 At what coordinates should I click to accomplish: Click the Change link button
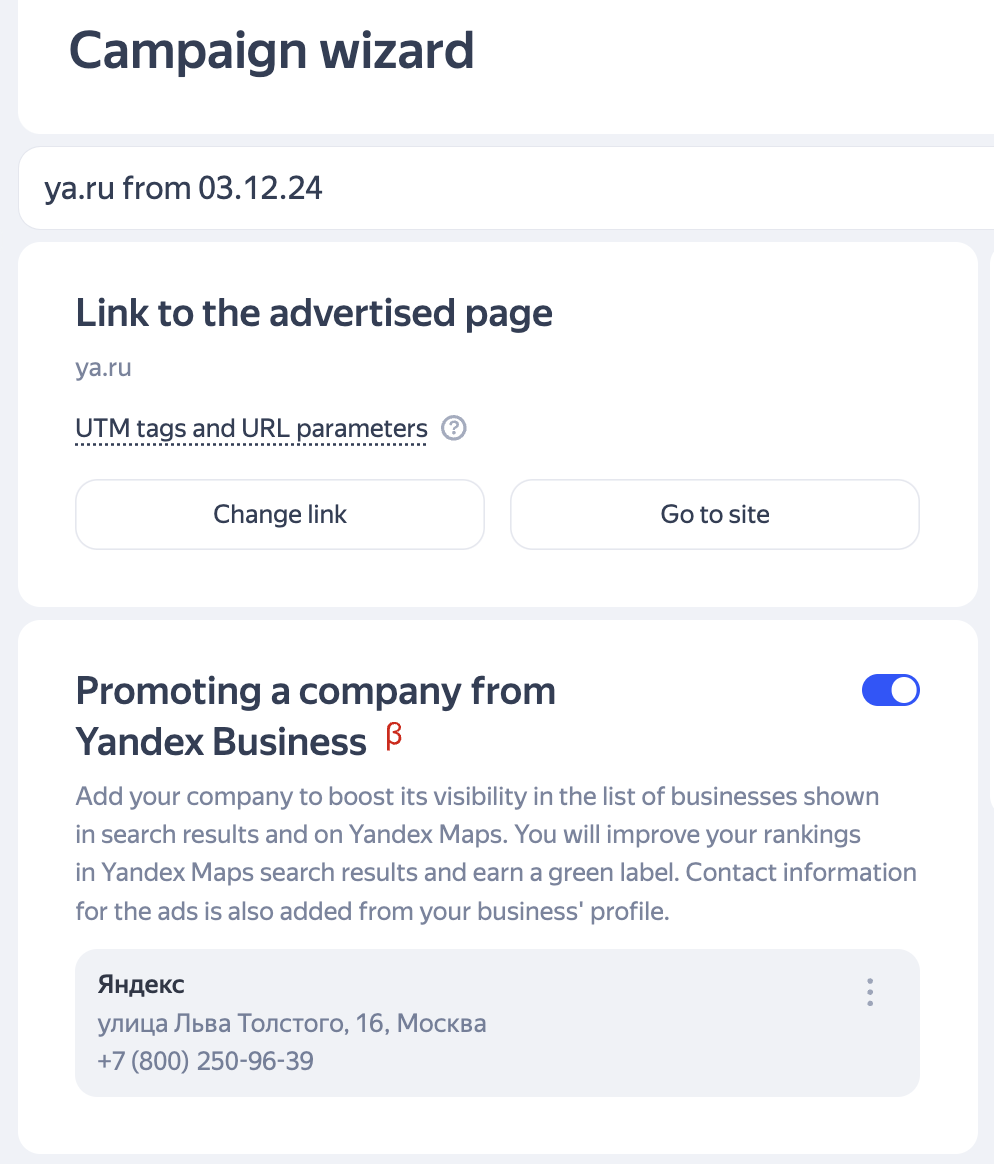click(280, 514)
